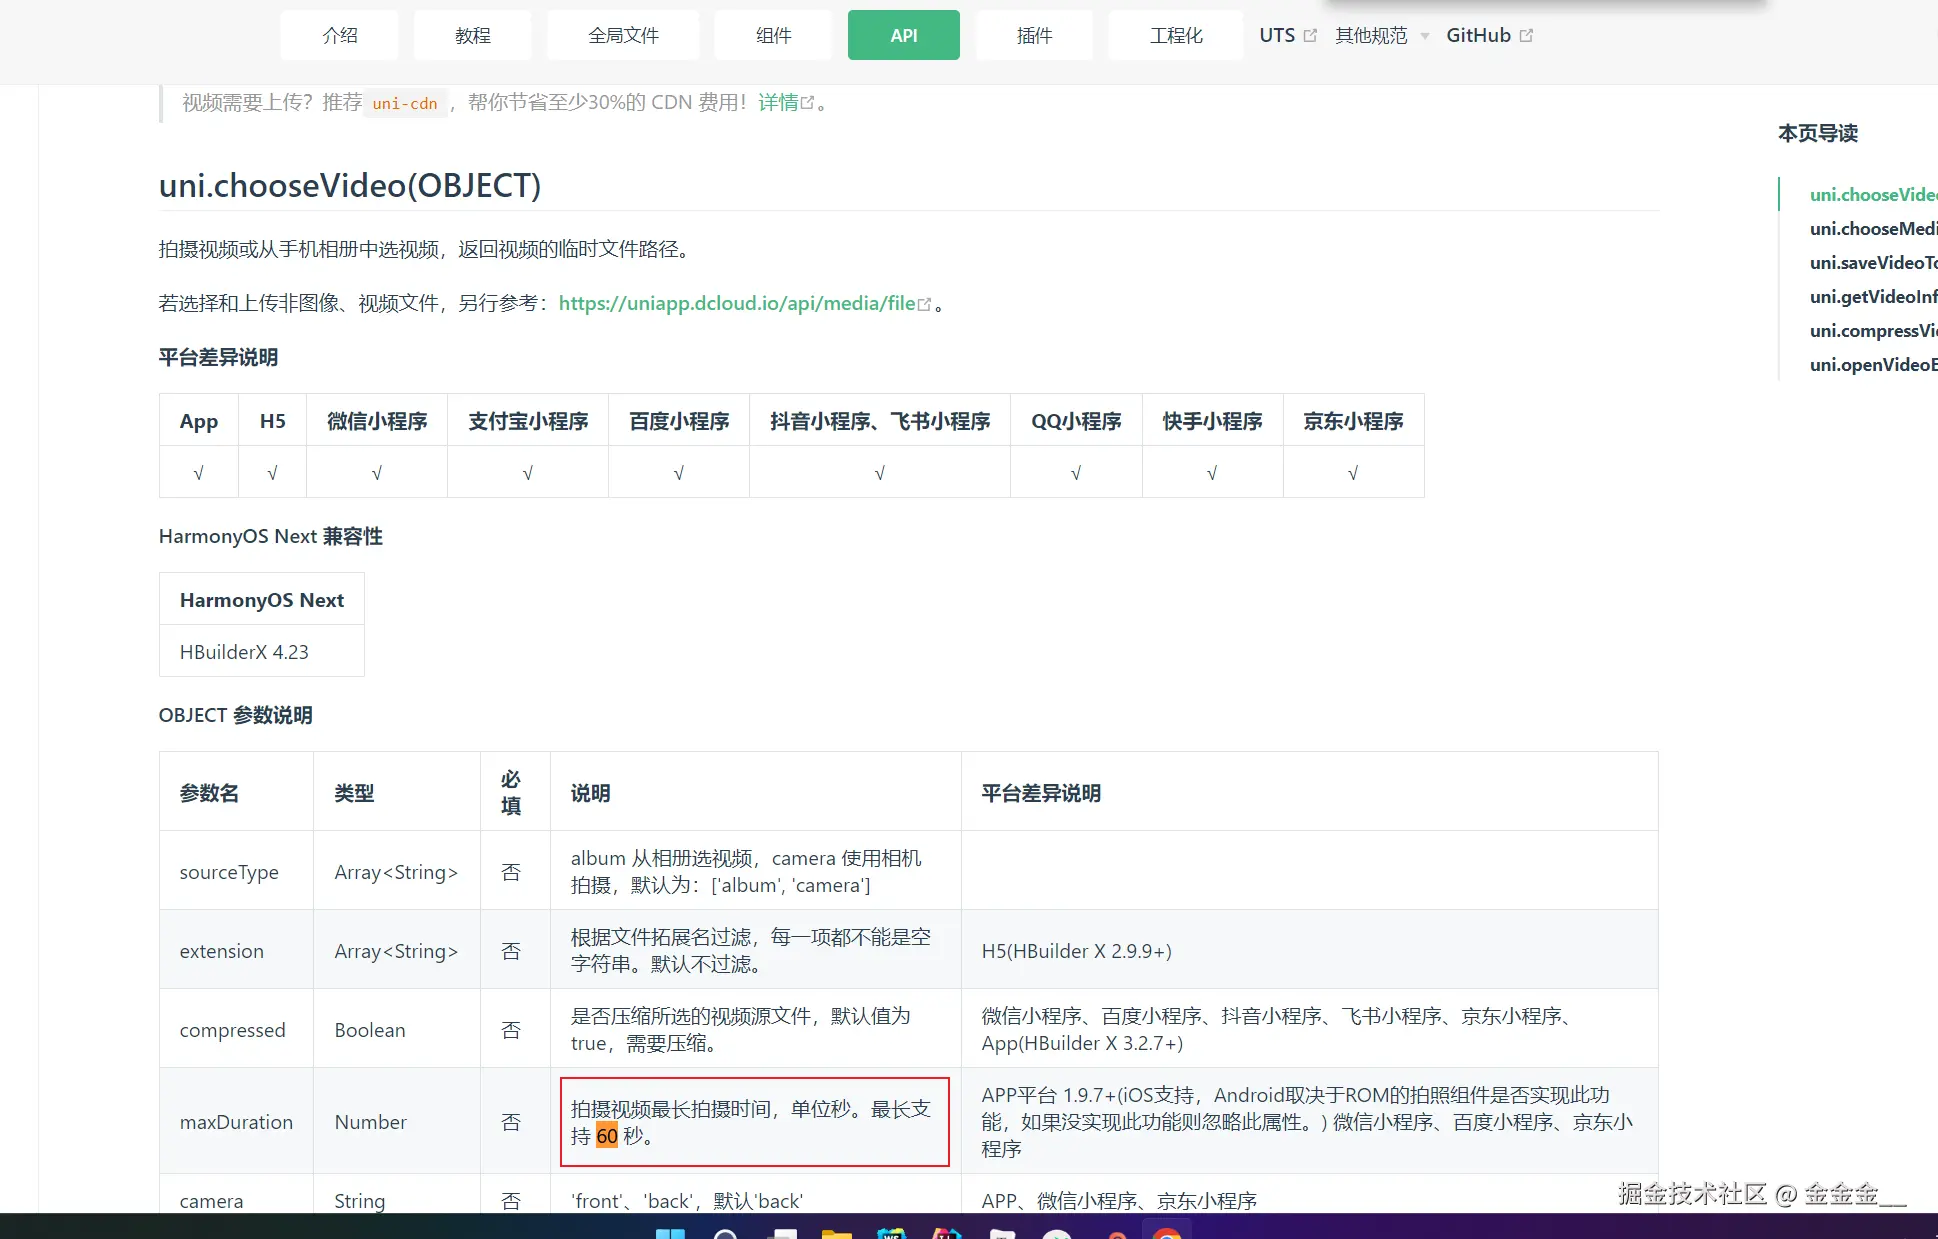
Task: Expand the 其他规范 dropdown arrow
Action: 1425,36
